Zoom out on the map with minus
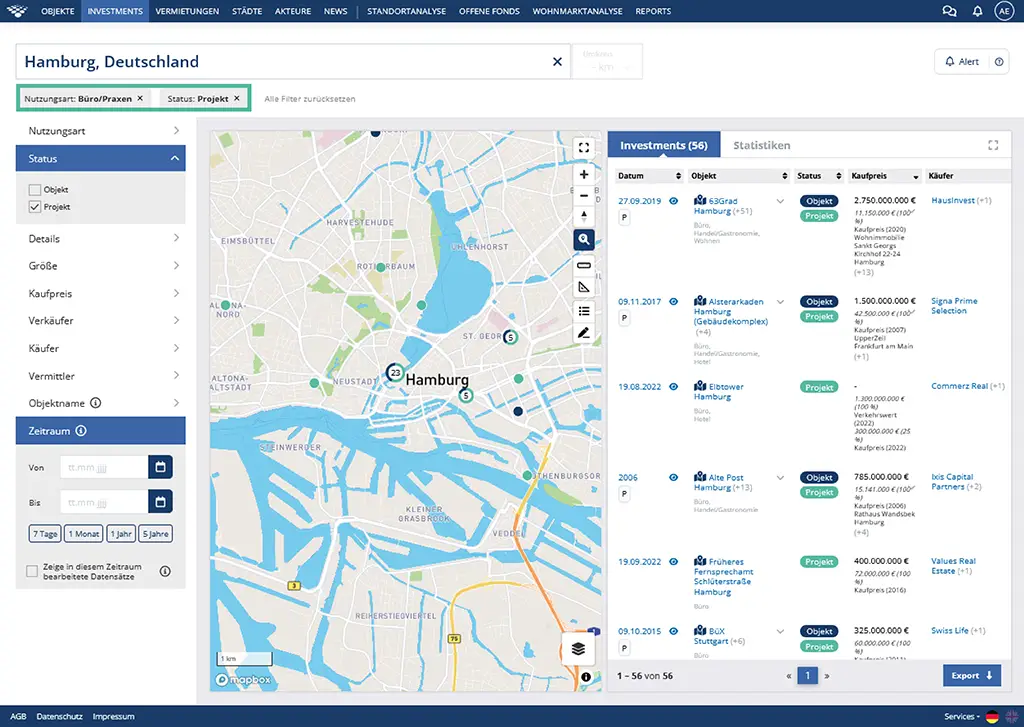Image resolution: width=1024 pixels, height=727 pixels. (x=584, y=195)
